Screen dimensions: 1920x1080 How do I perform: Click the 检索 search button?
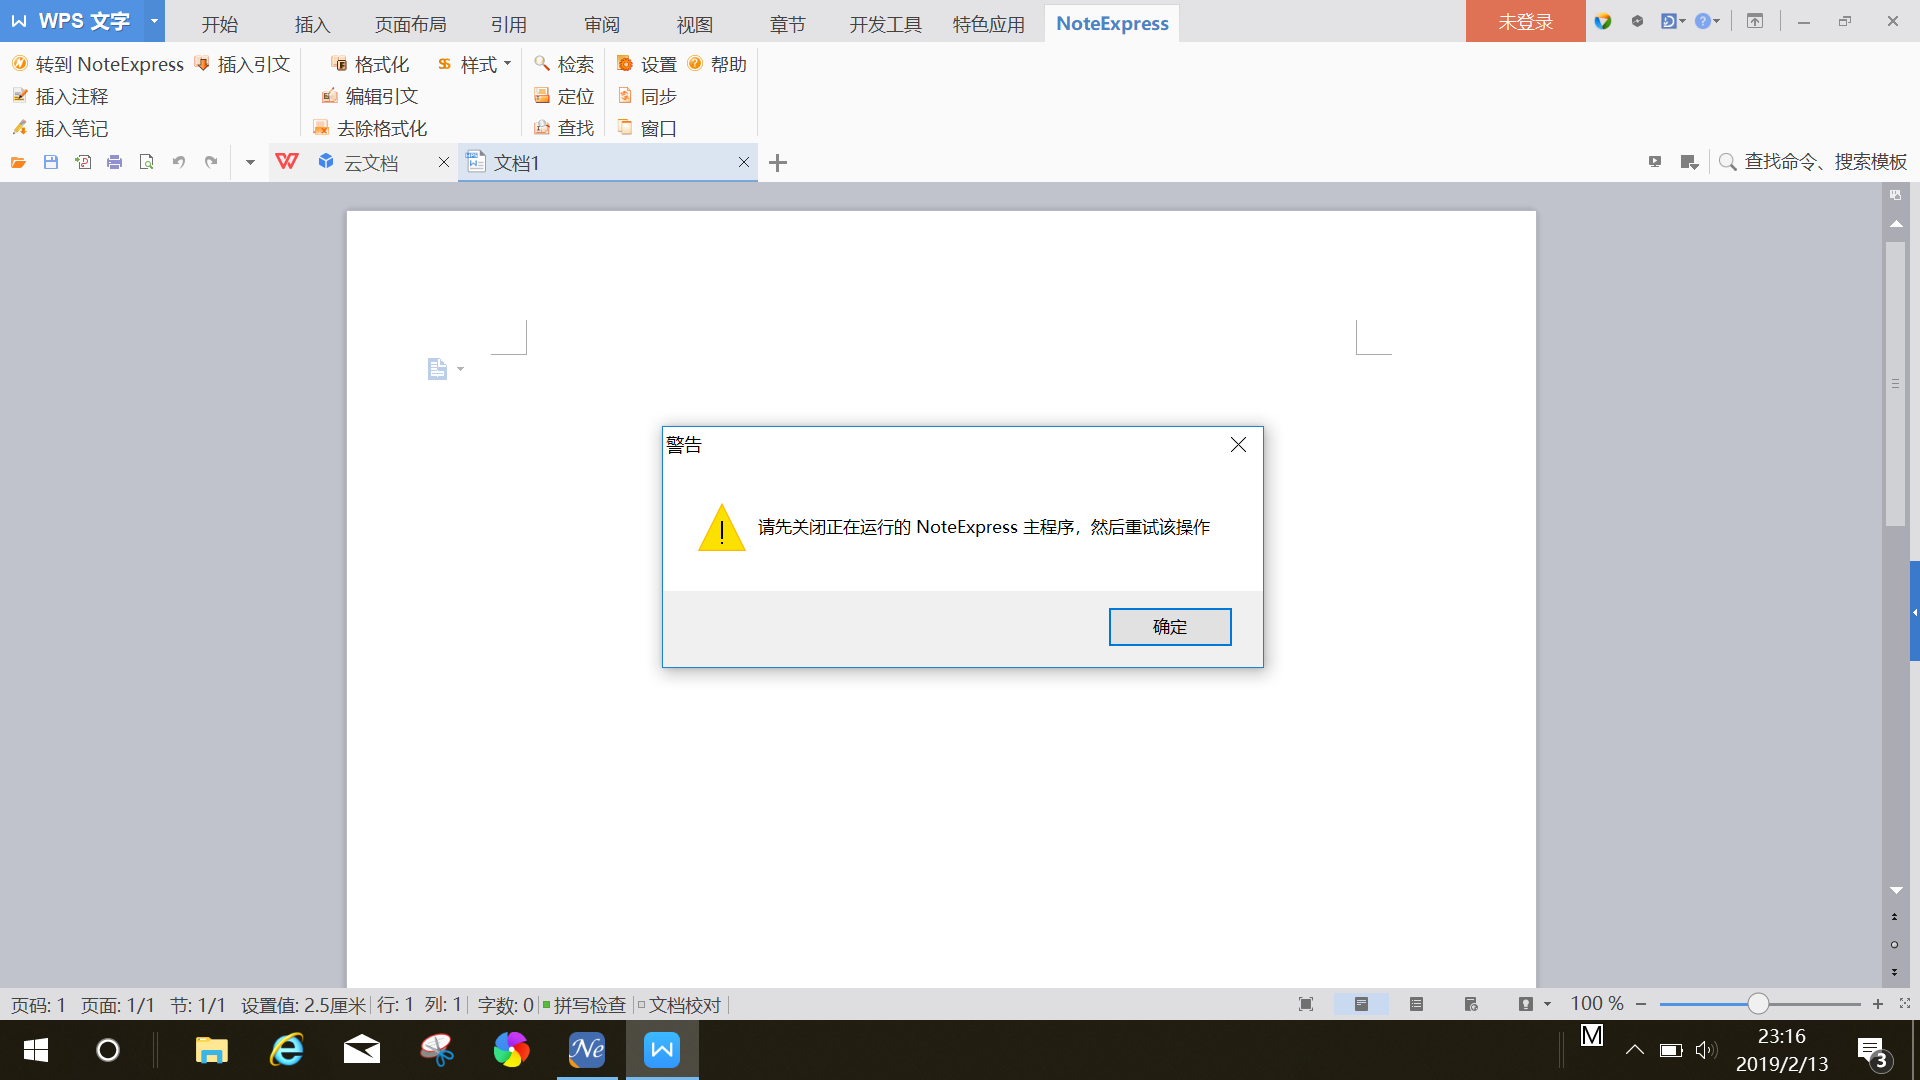tap(564, 64)
